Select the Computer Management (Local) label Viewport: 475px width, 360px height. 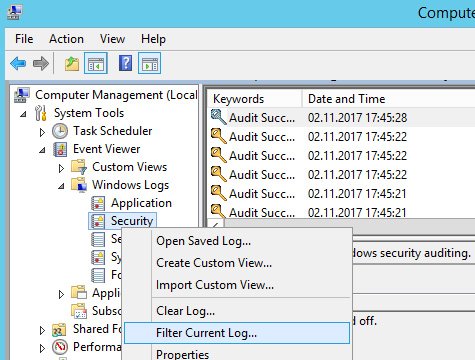[116, 95]
